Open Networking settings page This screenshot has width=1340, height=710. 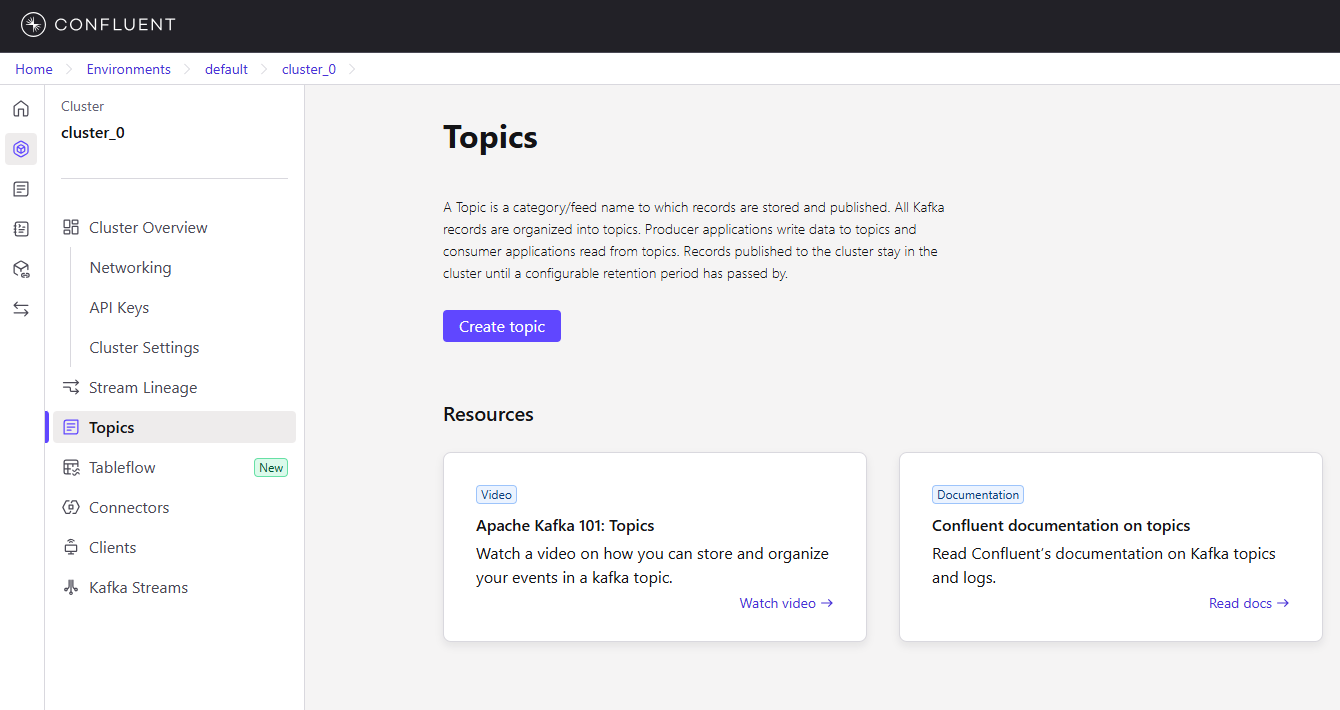pos(130,267)
